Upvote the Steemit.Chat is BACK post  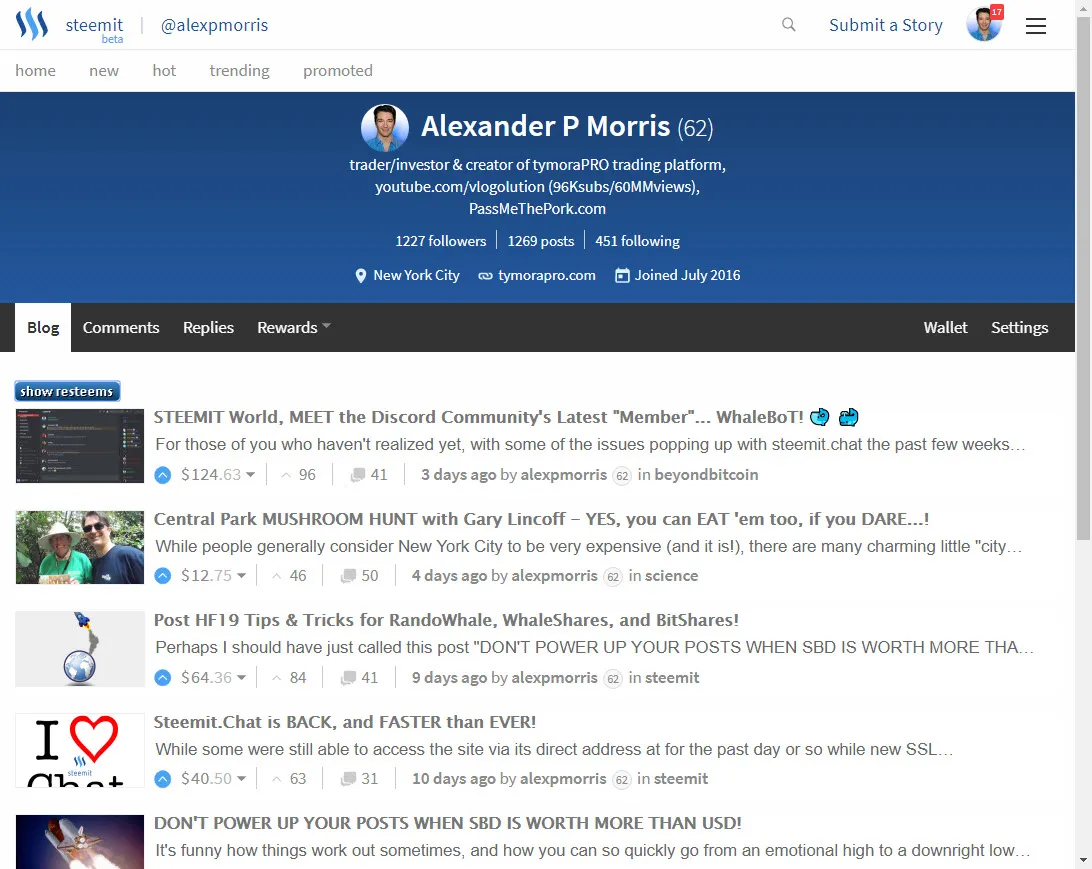[162, 778]
